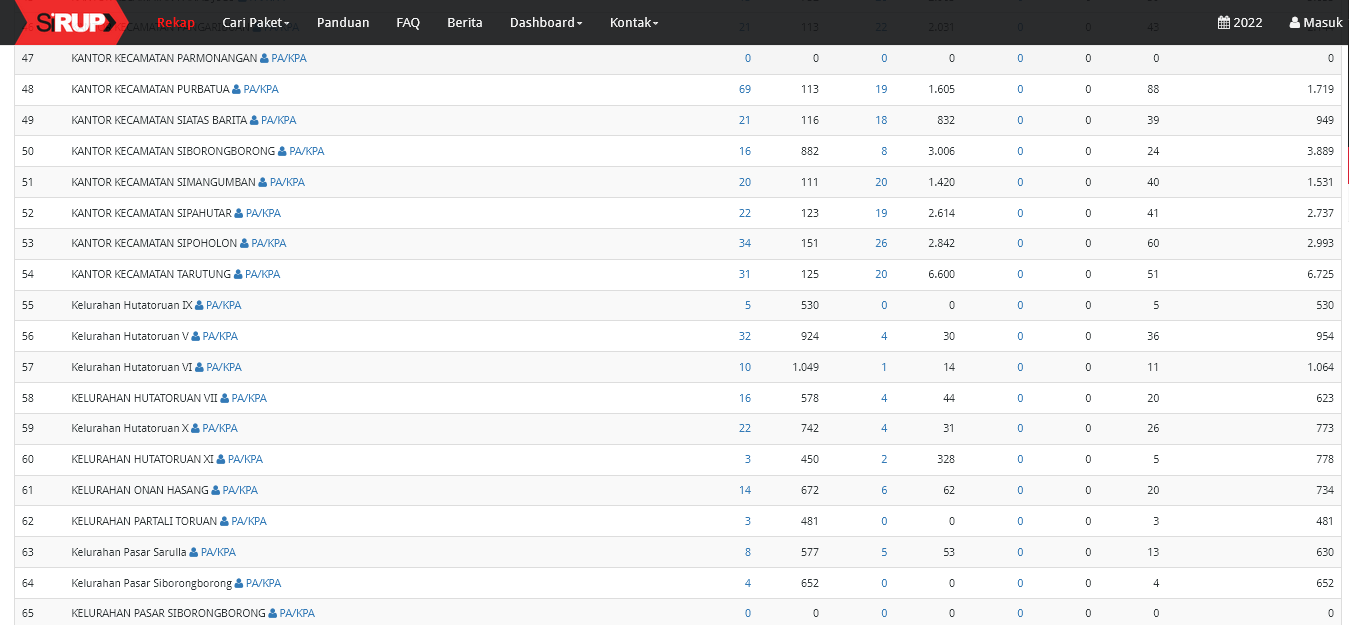Image resolution: width=1349 pixels, height=625 pixels.
Task: Select the FAQ menu item
Action: (408, 23)
